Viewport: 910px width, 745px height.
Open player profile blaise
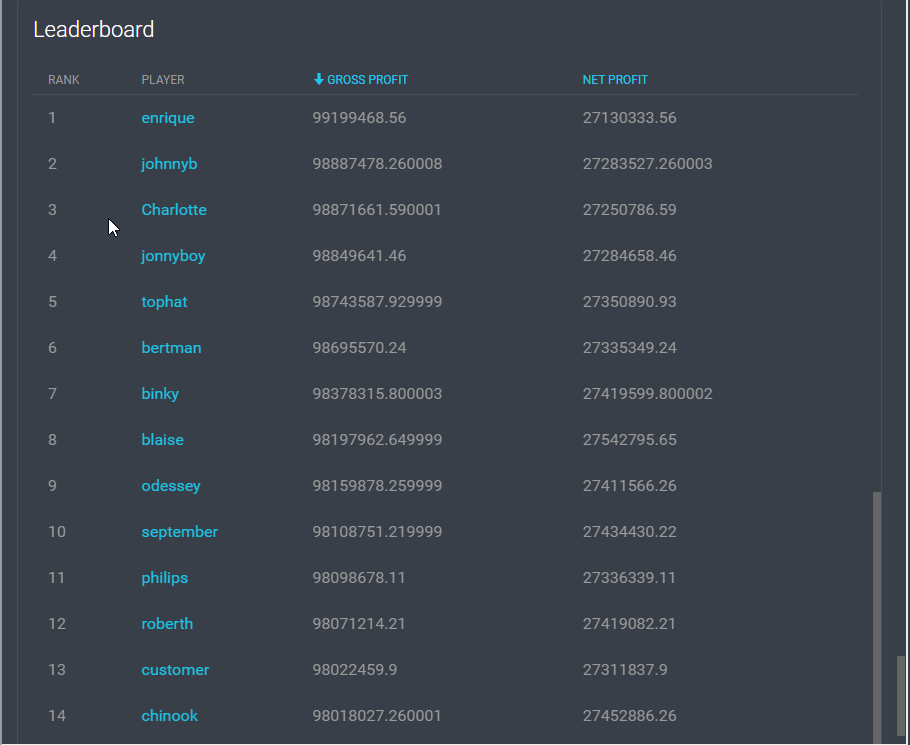click(x=162, y=440)
